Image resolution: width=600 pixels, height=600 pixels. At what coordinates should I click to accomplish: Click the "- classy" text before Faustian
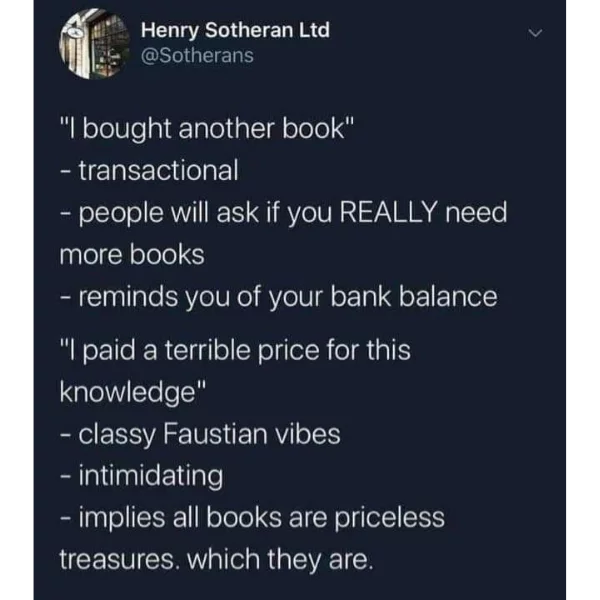[x=108, y=435]
